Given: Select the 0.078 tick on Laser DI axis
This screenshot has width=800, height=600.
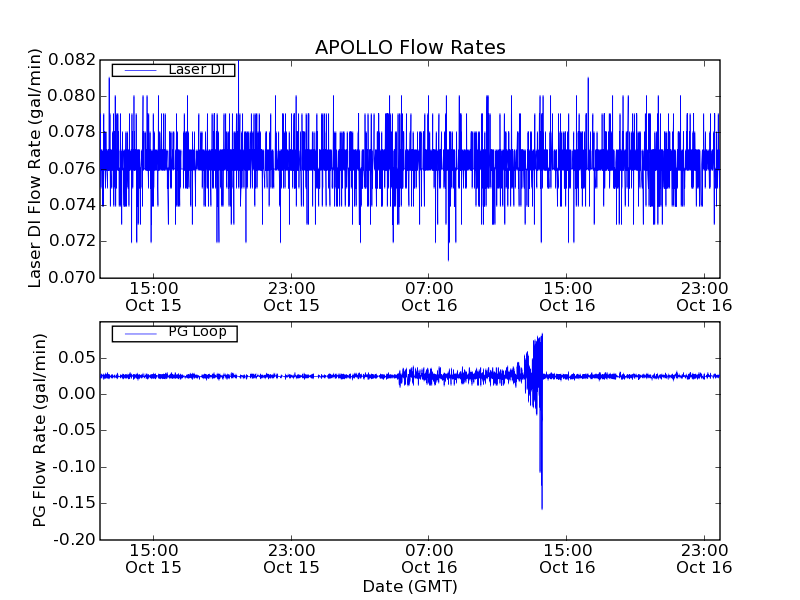Looking at the screenshot, I should coord(72,132).
